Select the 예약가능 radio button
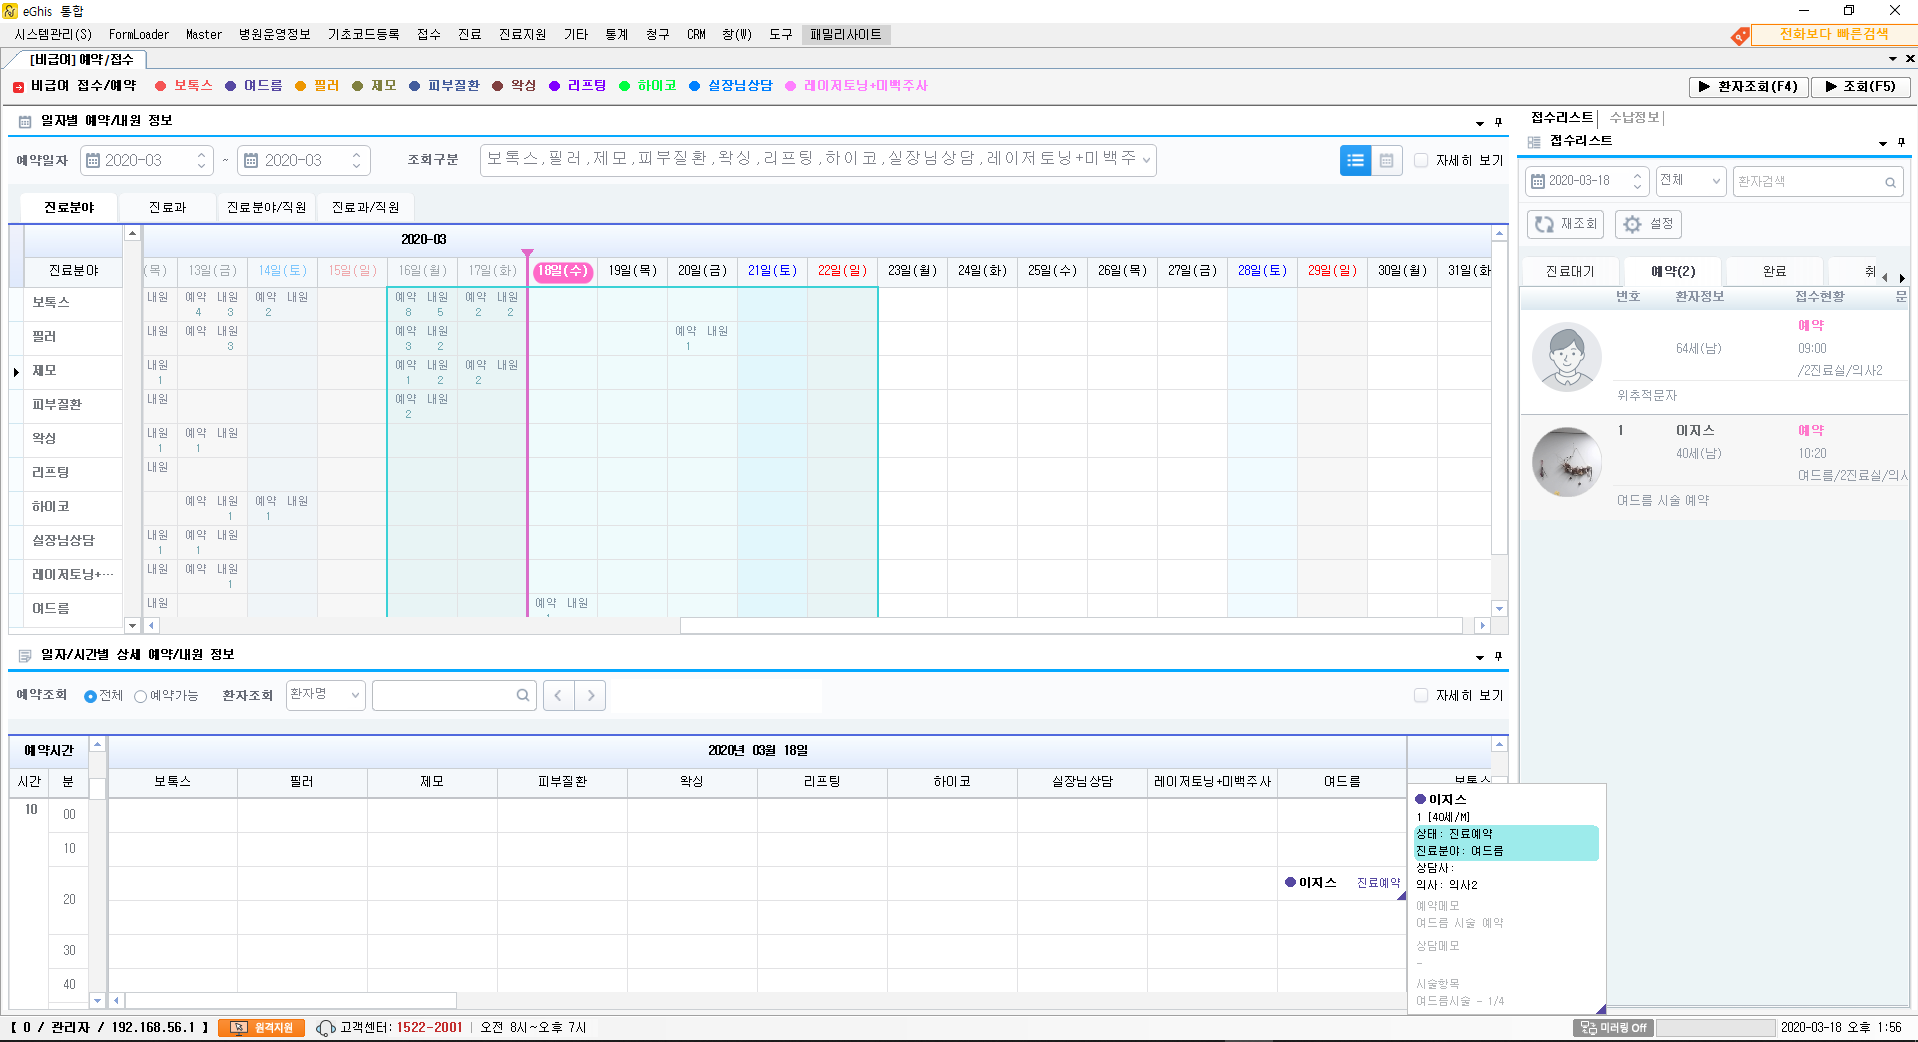The height and width of the screenshot is (1042, 1918). pyautogui.click(x=141, y=696)
